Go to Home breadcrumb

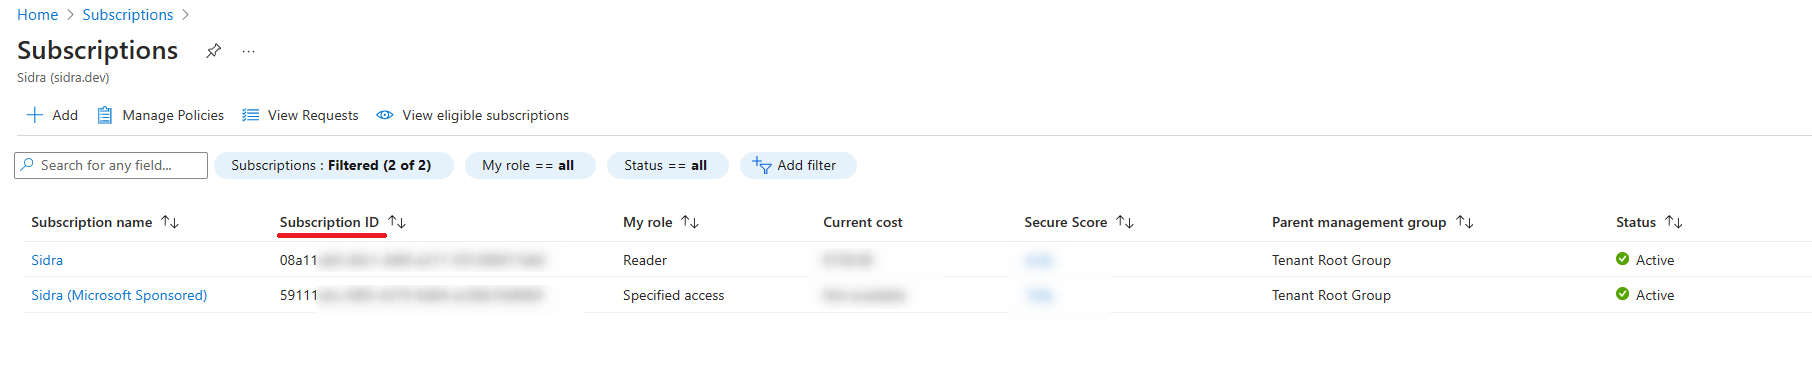38,15
